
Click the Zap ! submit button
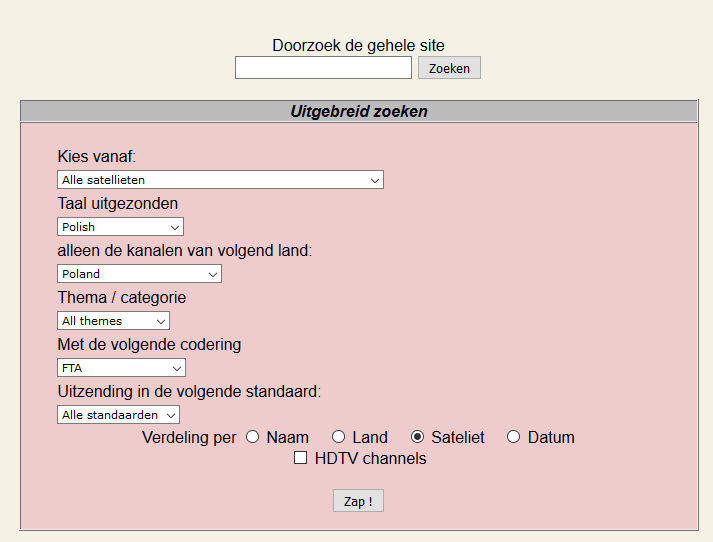click(358, 501)
